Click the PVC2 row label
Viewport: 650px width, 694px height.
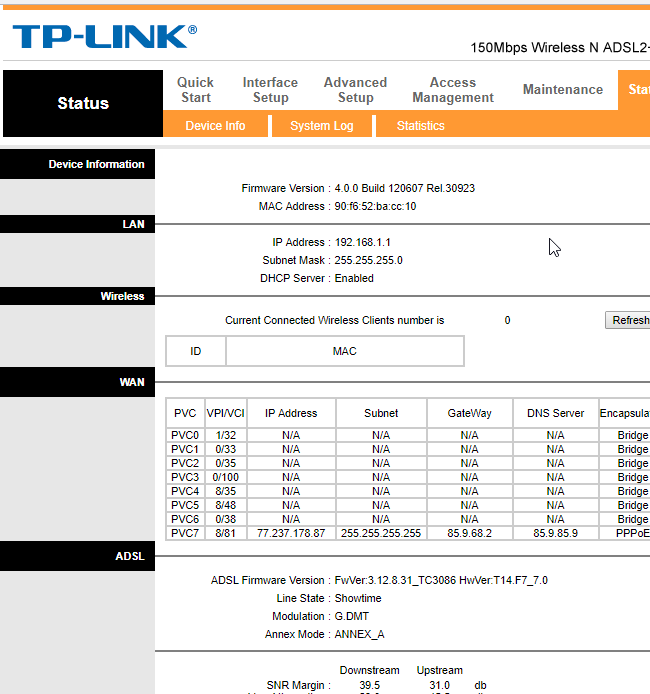pos(185,463)
